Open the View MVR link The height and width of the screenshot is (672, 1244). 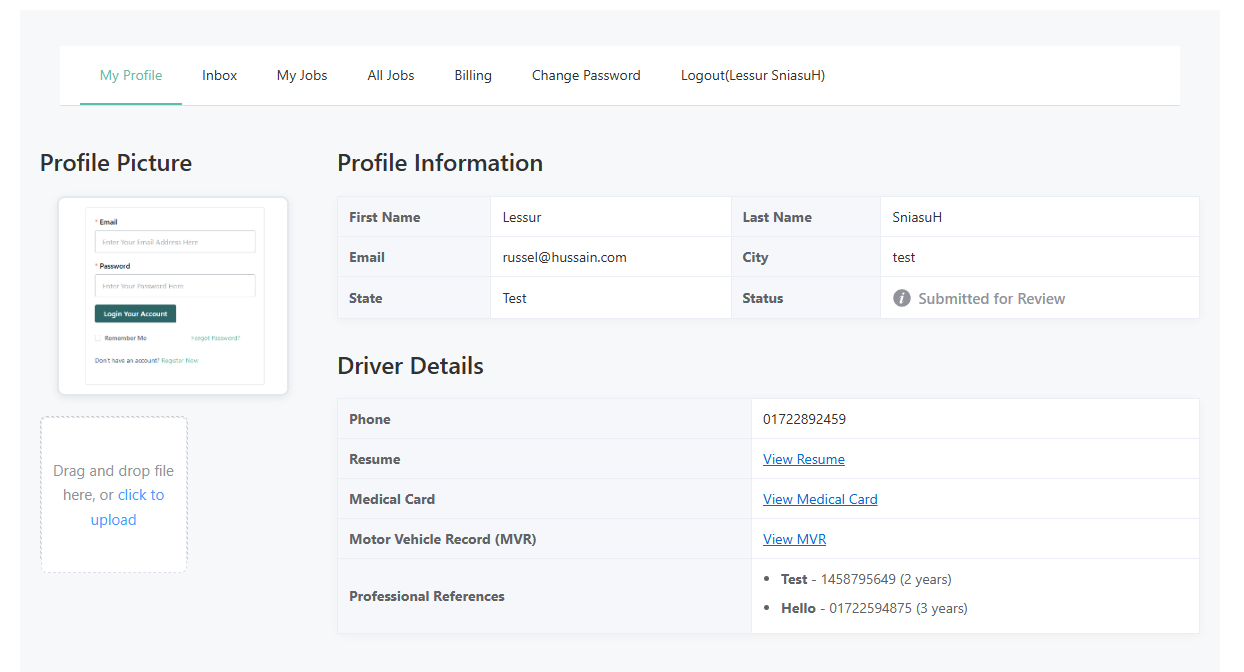click(794, 539)
